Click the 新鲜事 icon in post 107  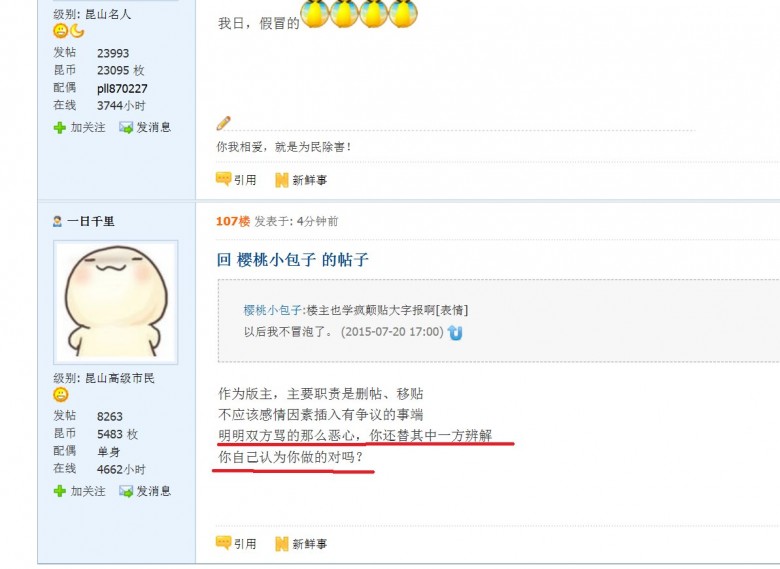point(282,544)
